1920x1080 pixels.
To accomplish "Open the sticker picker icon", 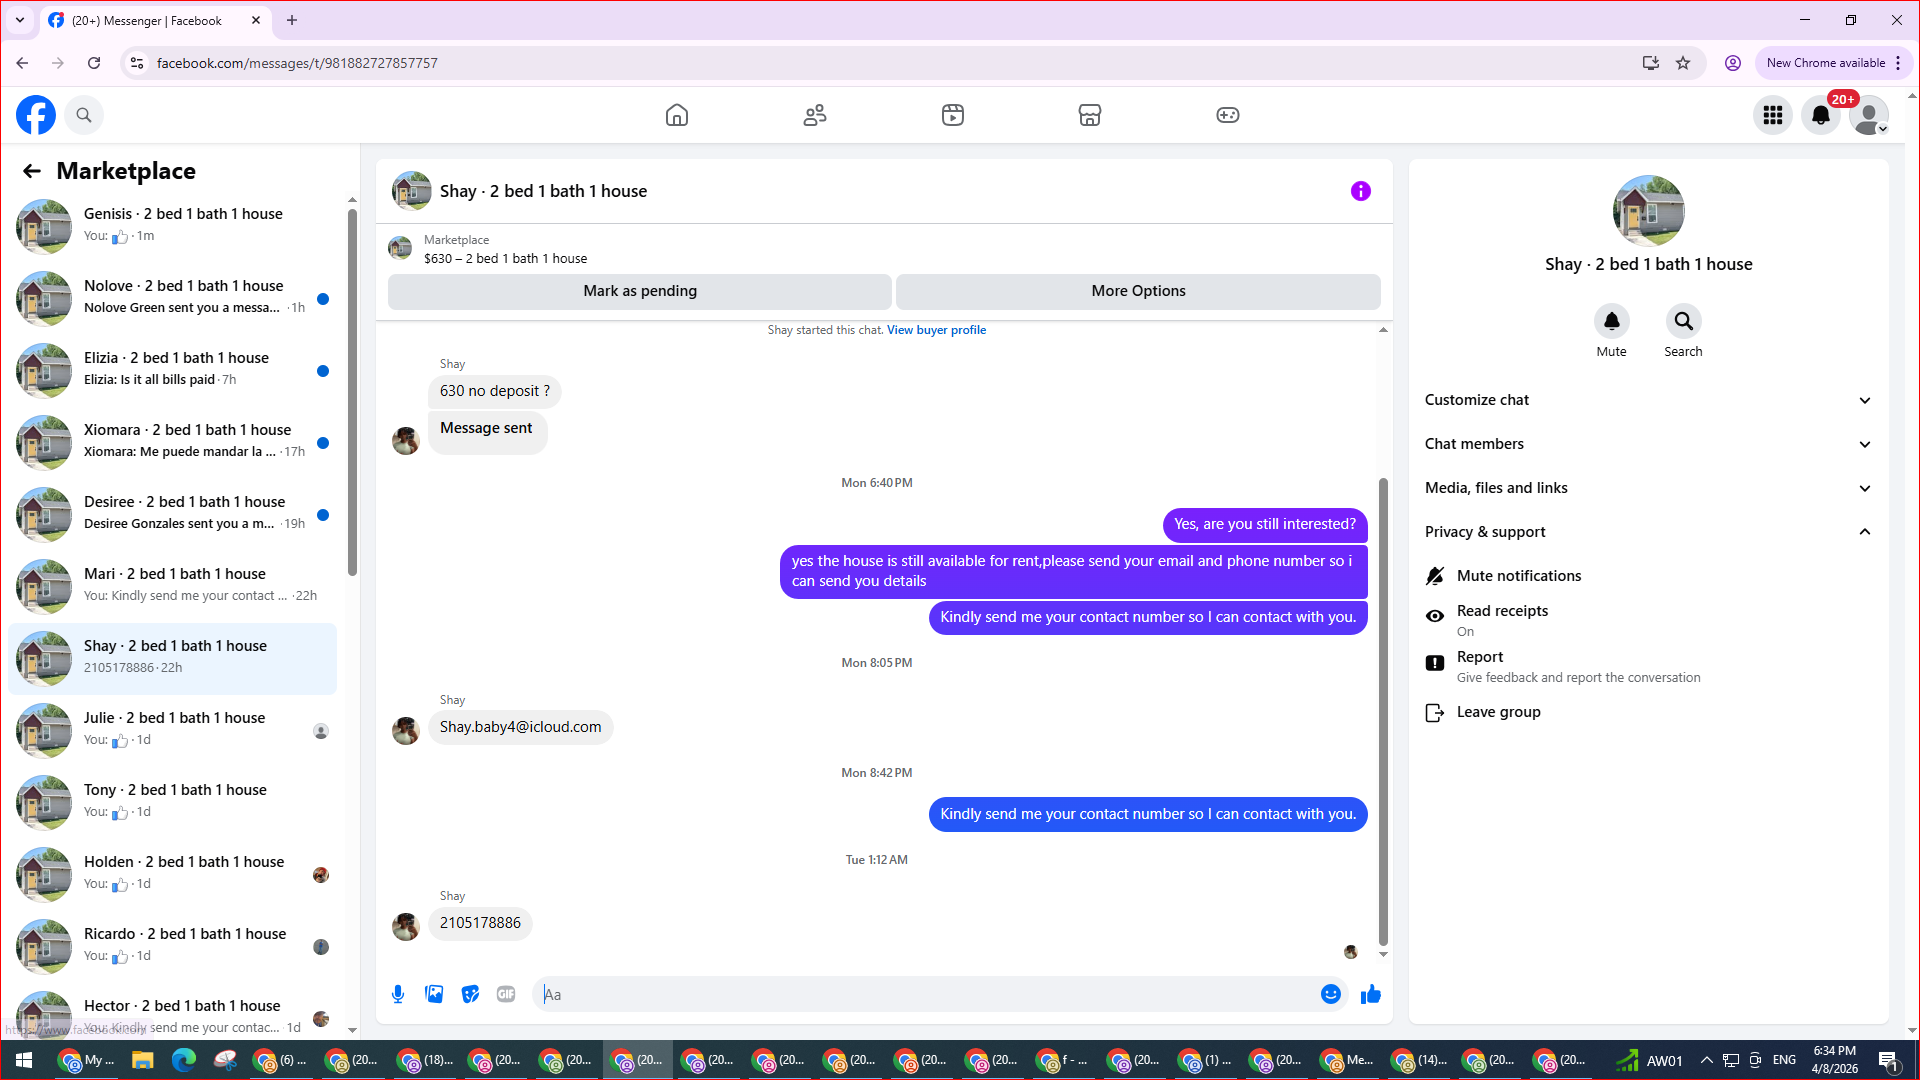I will coord(470,994).
